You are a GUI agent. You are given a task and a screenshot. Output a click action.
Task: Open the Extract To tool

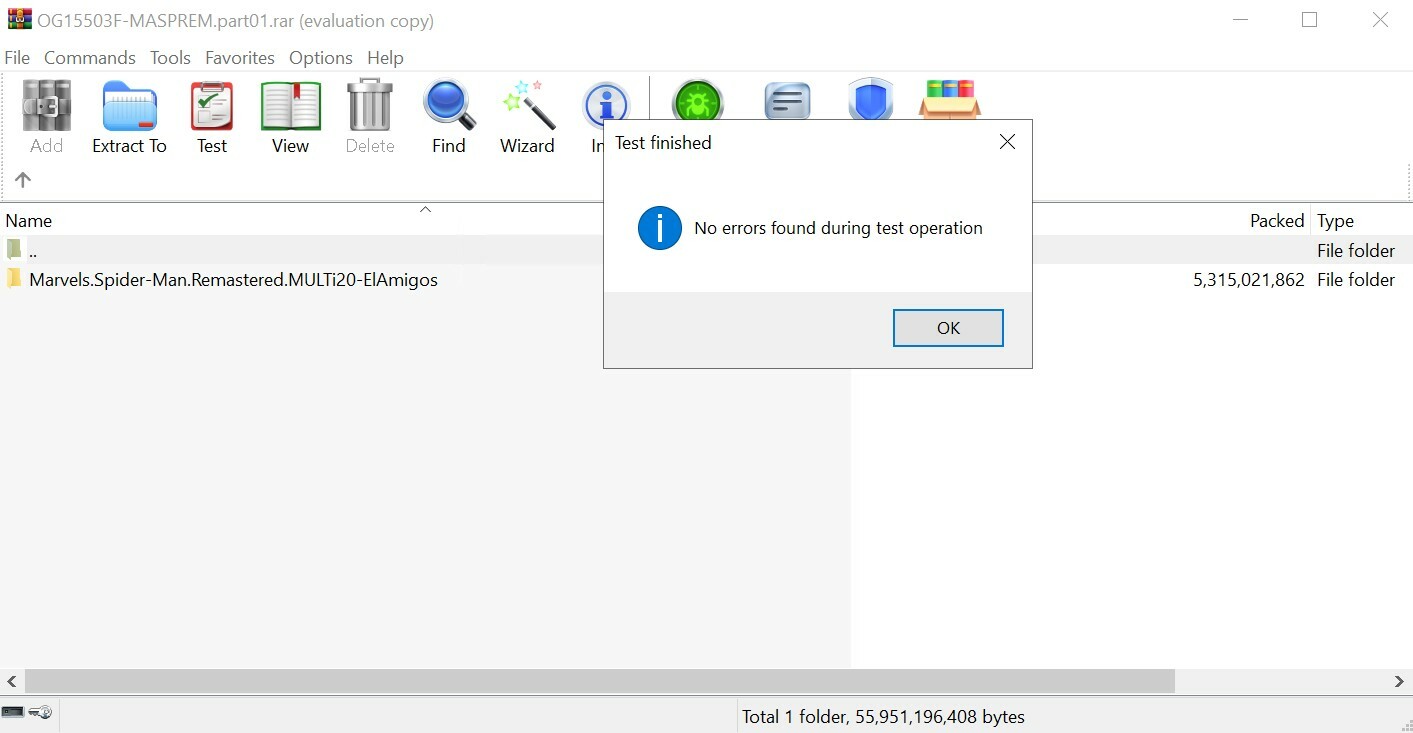129,105
